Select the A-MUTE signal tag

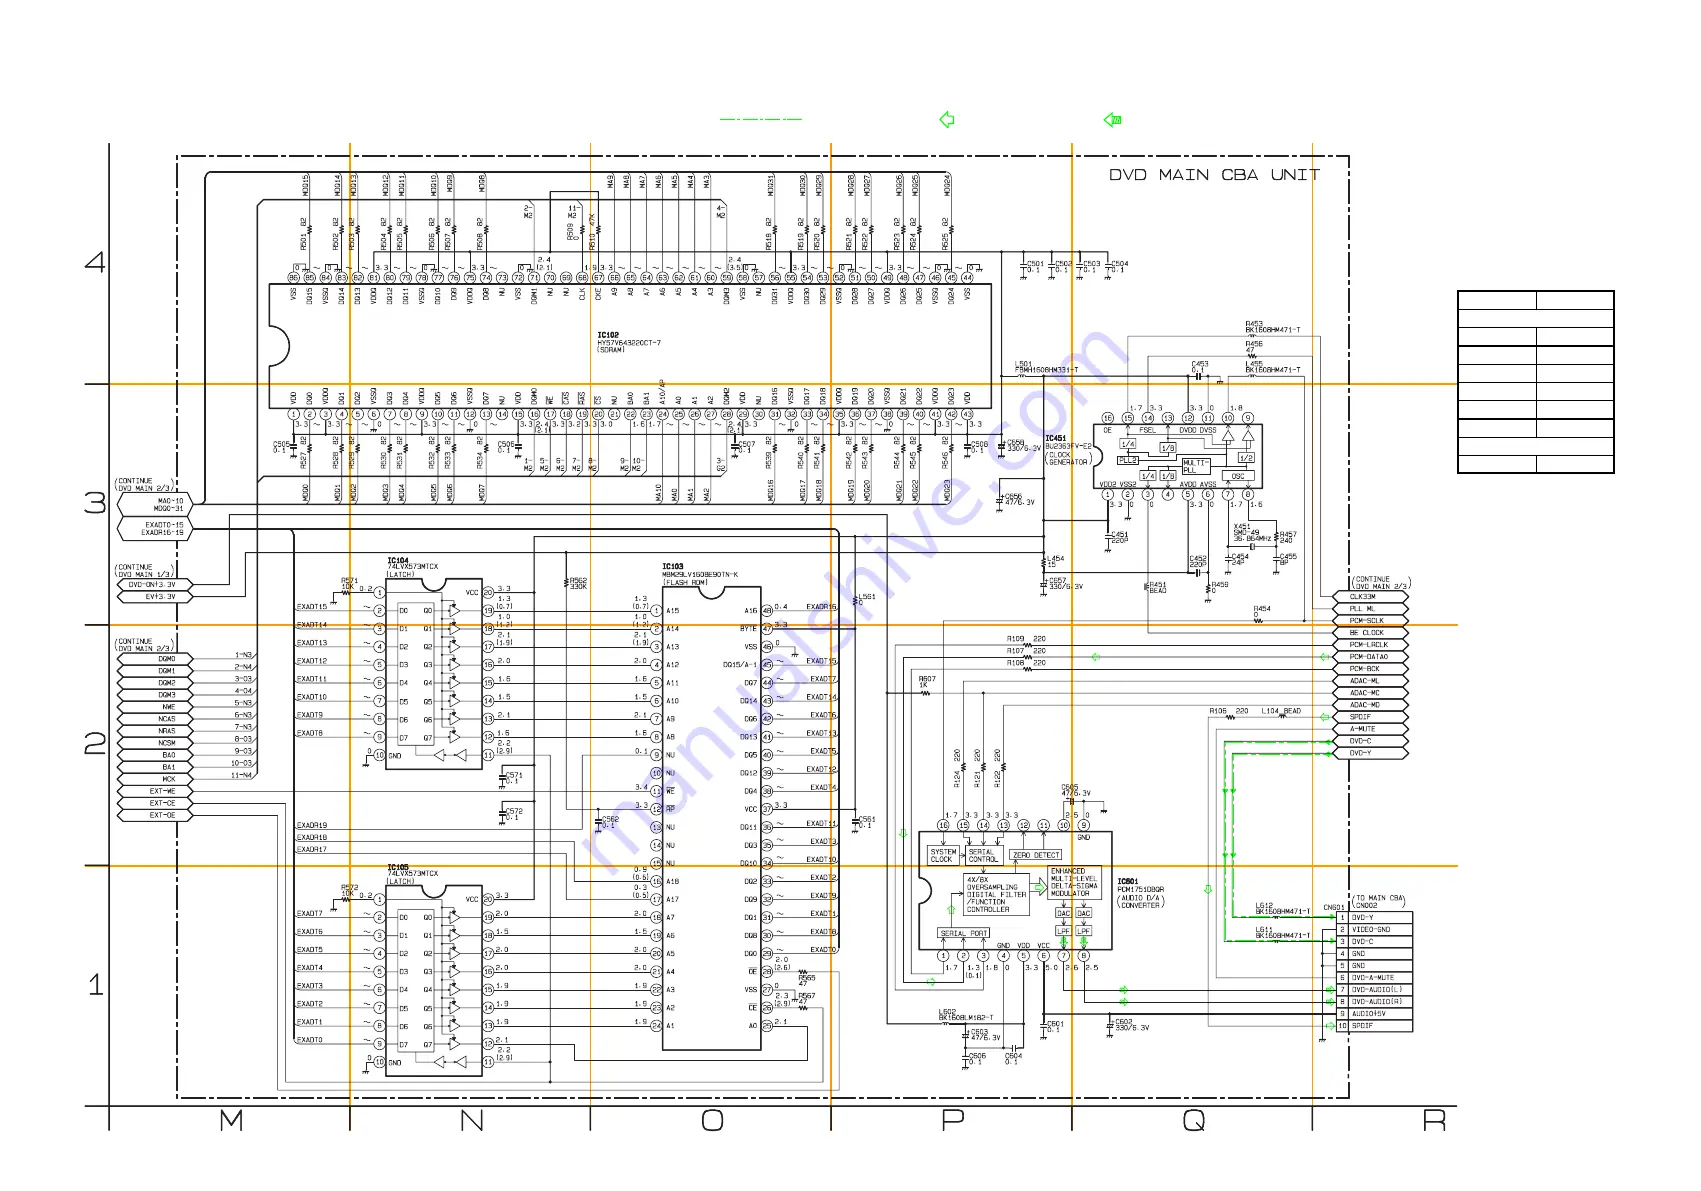(1371, 729)
